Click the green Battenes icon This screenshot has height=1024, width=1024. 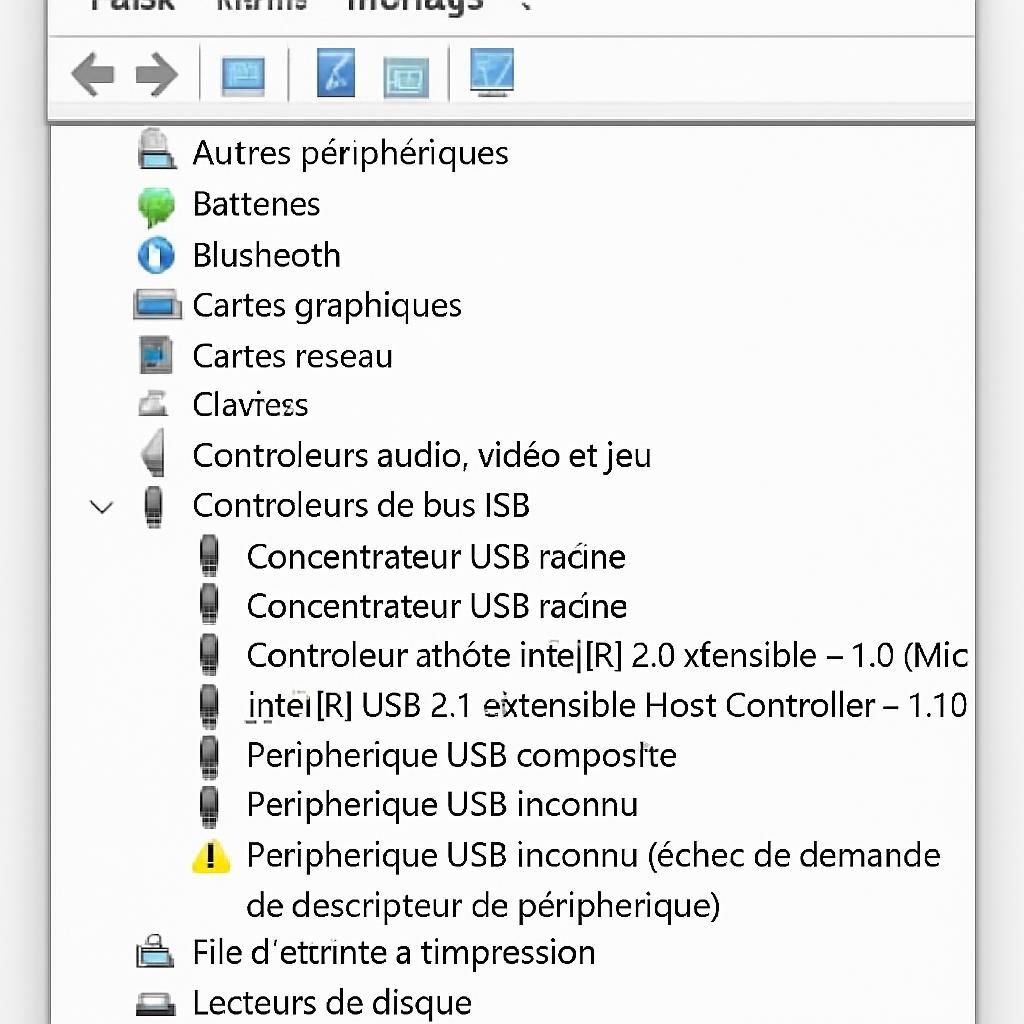click(156, 205)
